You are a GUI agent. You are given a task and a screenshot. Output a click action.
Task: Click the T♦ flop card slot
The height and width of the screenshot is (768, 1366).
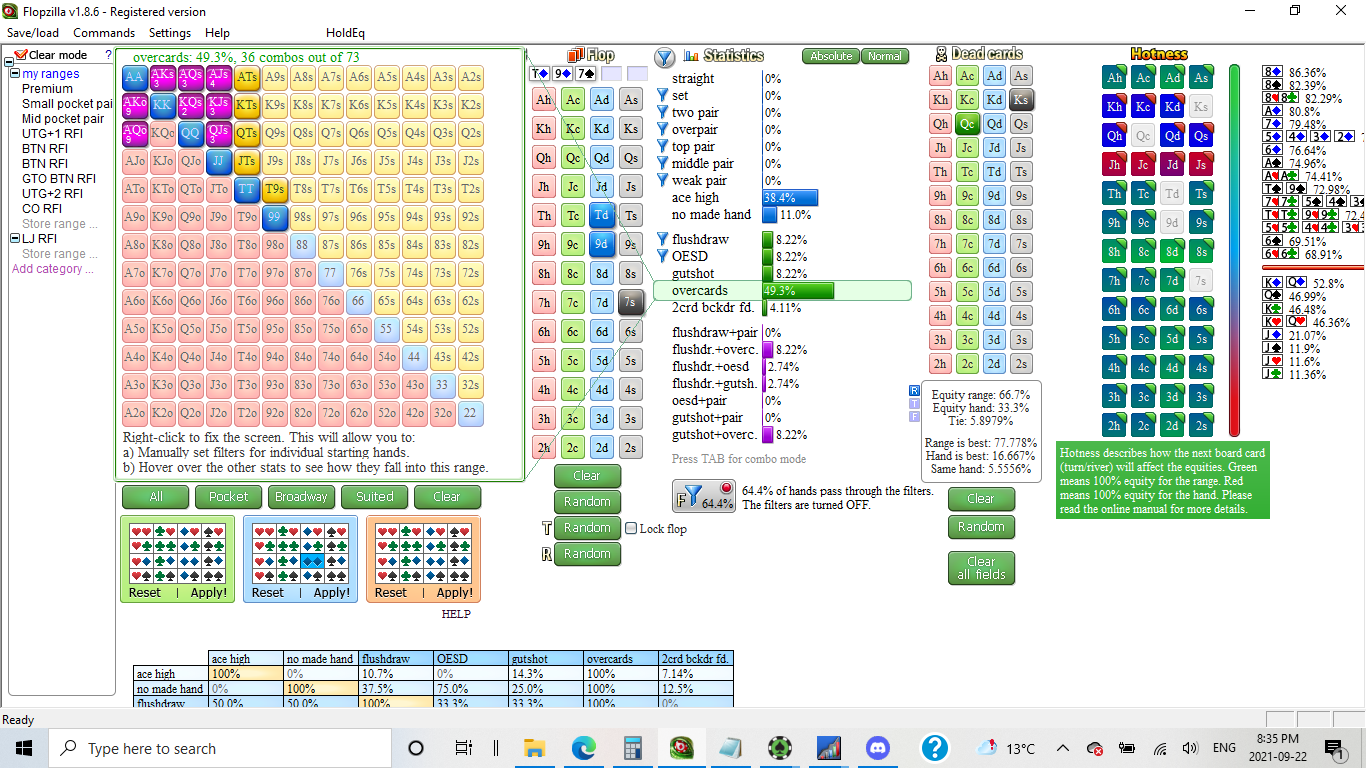point(539,74)
